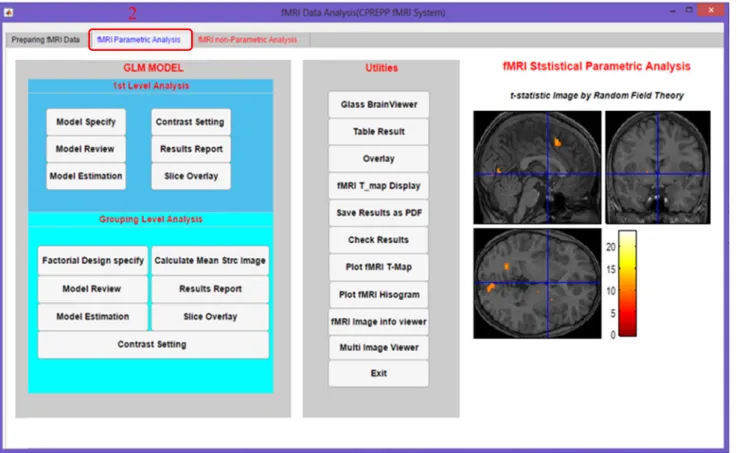738x453 pixels.
Task: Open the fMRI non-Parametric Analysis tab
Action: [x=248, y=40]
